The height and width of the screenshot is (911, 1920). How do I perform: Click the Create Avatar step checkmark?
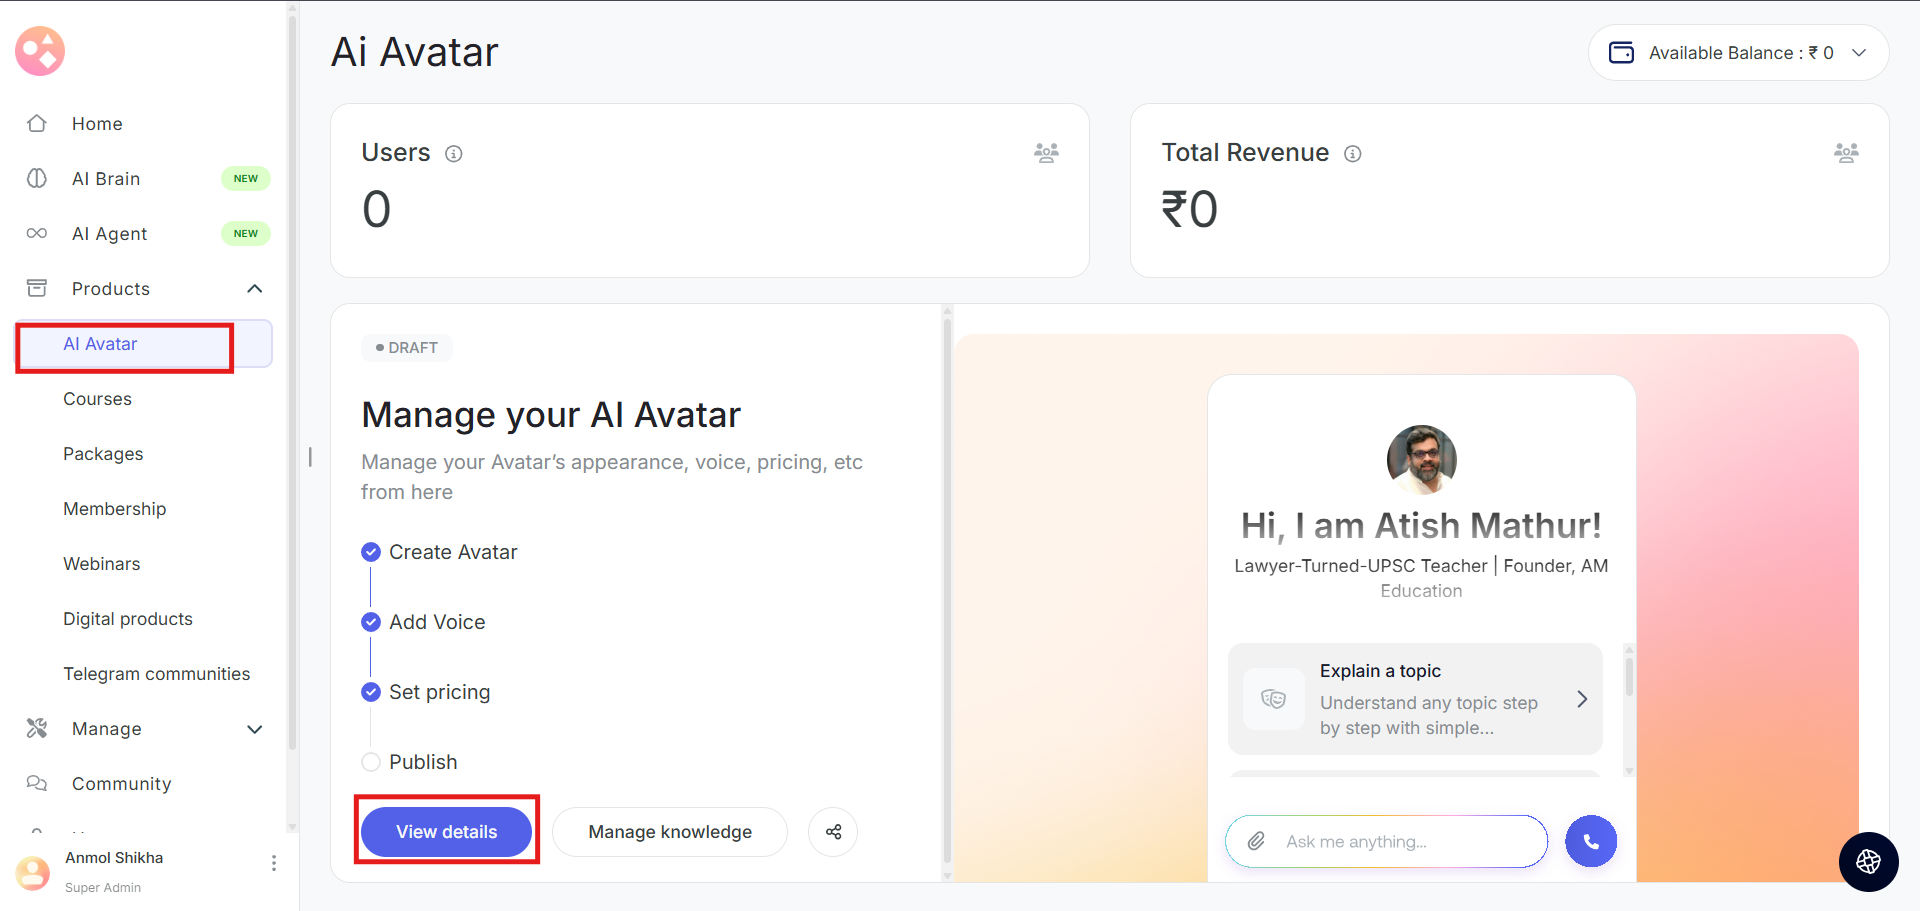[x=371, y=552]
